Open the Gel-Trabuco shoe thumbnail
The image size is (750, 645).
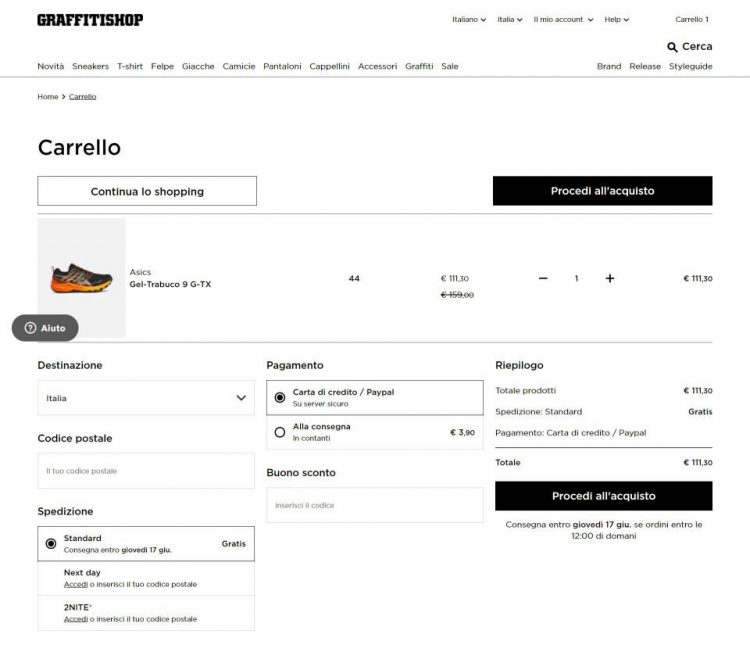click(81, 278)
